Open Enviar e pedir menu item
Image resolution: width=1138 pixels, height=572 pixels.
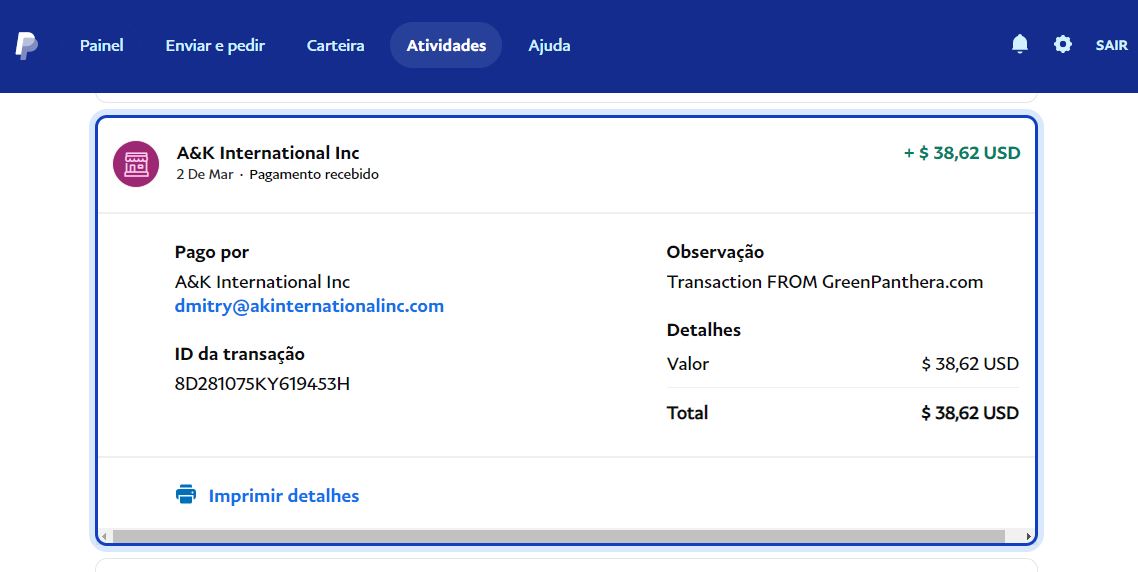[215, 45]
